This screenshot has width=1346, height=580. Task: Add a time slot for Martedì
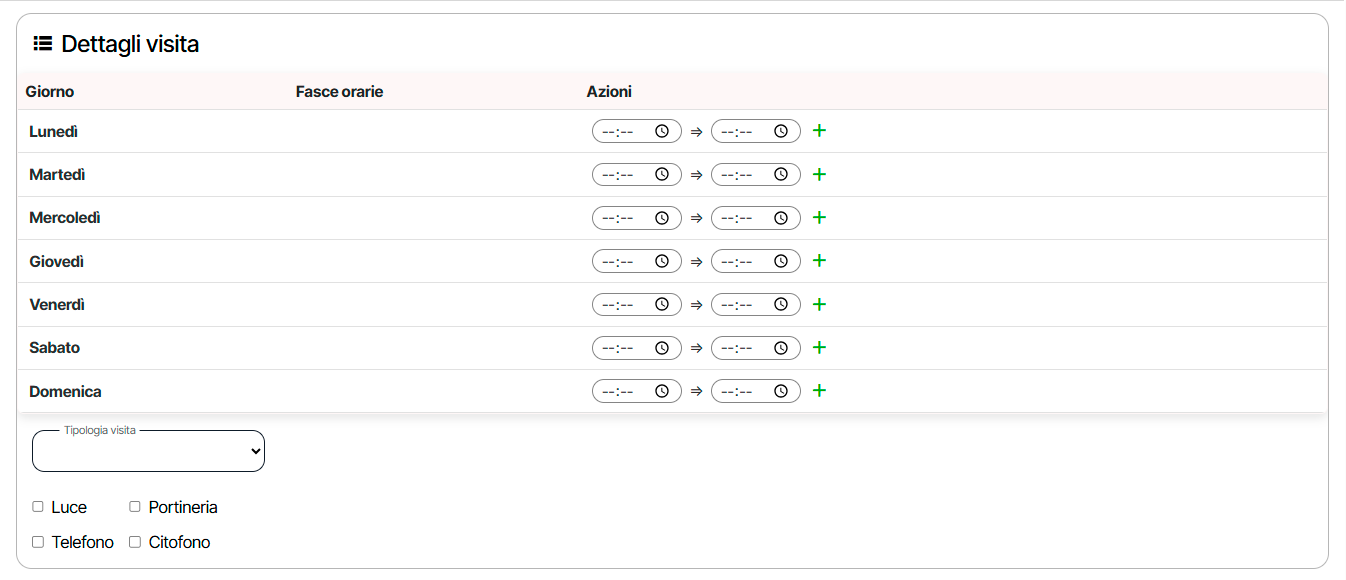tap(819, 174)
